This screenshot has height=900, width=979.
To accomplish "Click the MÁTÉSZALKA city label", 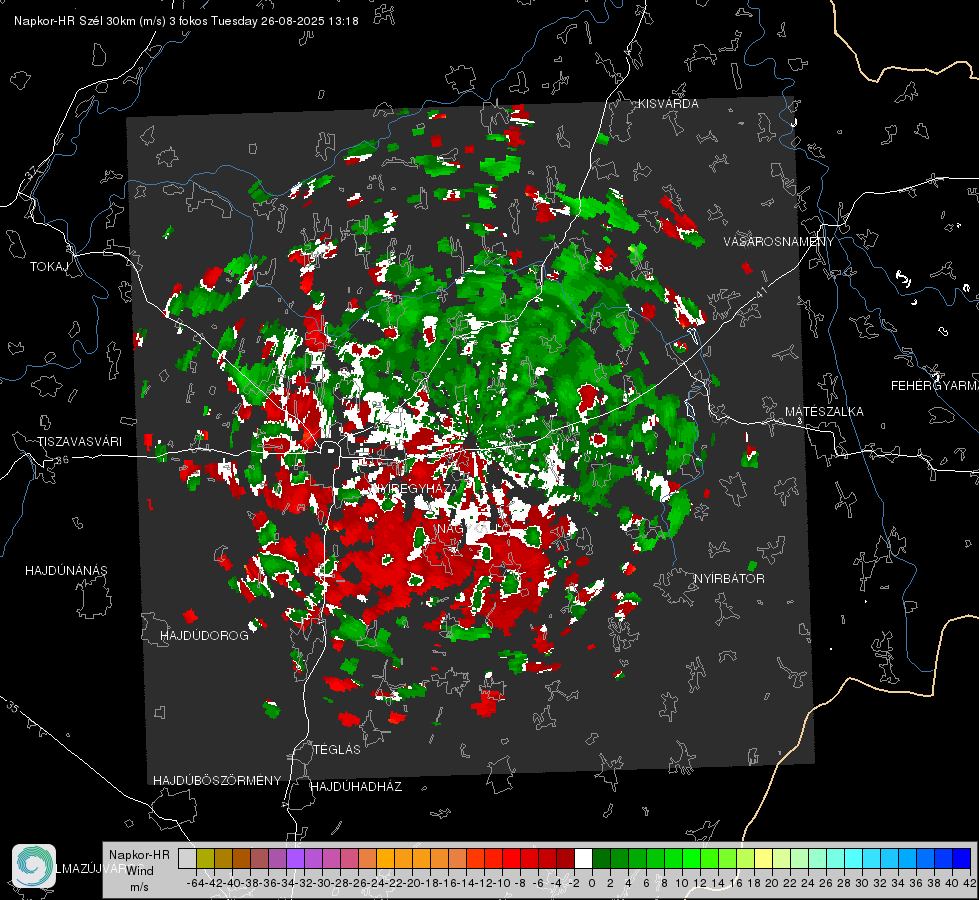I will (824, 412).
